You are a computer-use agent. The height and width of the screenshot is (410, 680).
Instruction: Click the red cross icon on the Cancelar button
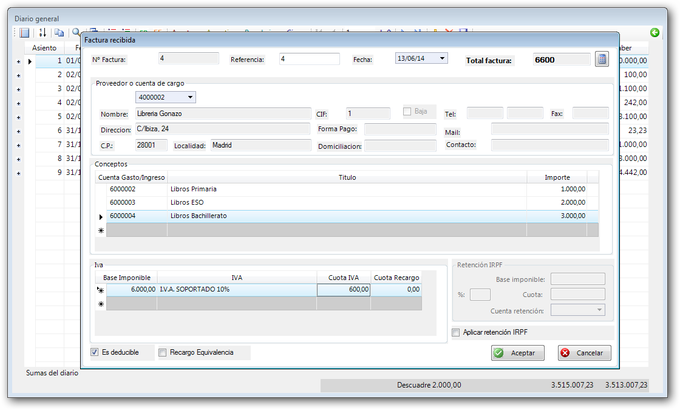[x=565, y=353]
